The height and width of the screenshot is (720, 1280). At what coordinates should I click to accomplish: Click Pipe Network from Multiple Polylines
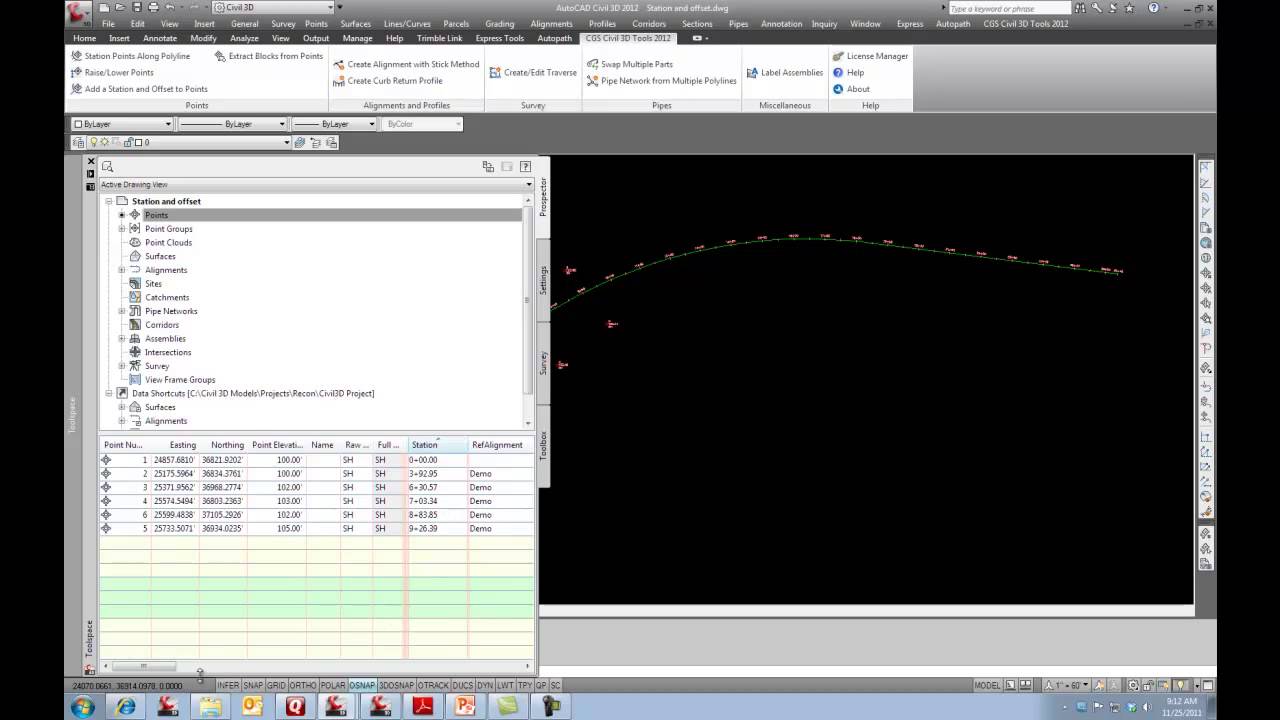point(661,81)
